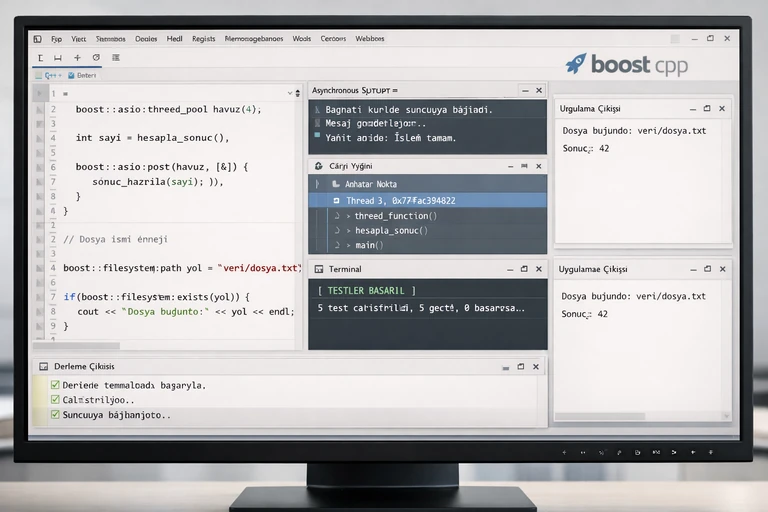
Task: Click the scroll-down arrow in Uygulamae Çıkışsı panel
Action: tap(726, 416)
